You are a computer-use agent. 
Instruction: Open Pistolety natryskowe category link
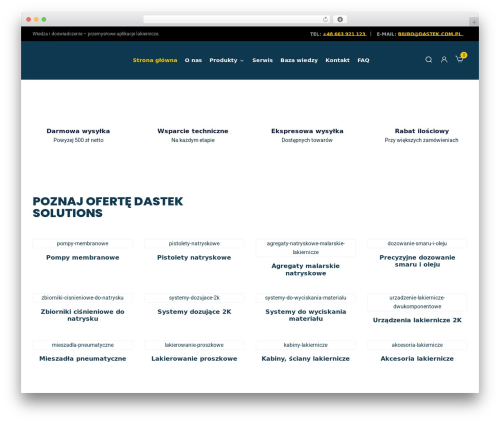pos(194,258)
